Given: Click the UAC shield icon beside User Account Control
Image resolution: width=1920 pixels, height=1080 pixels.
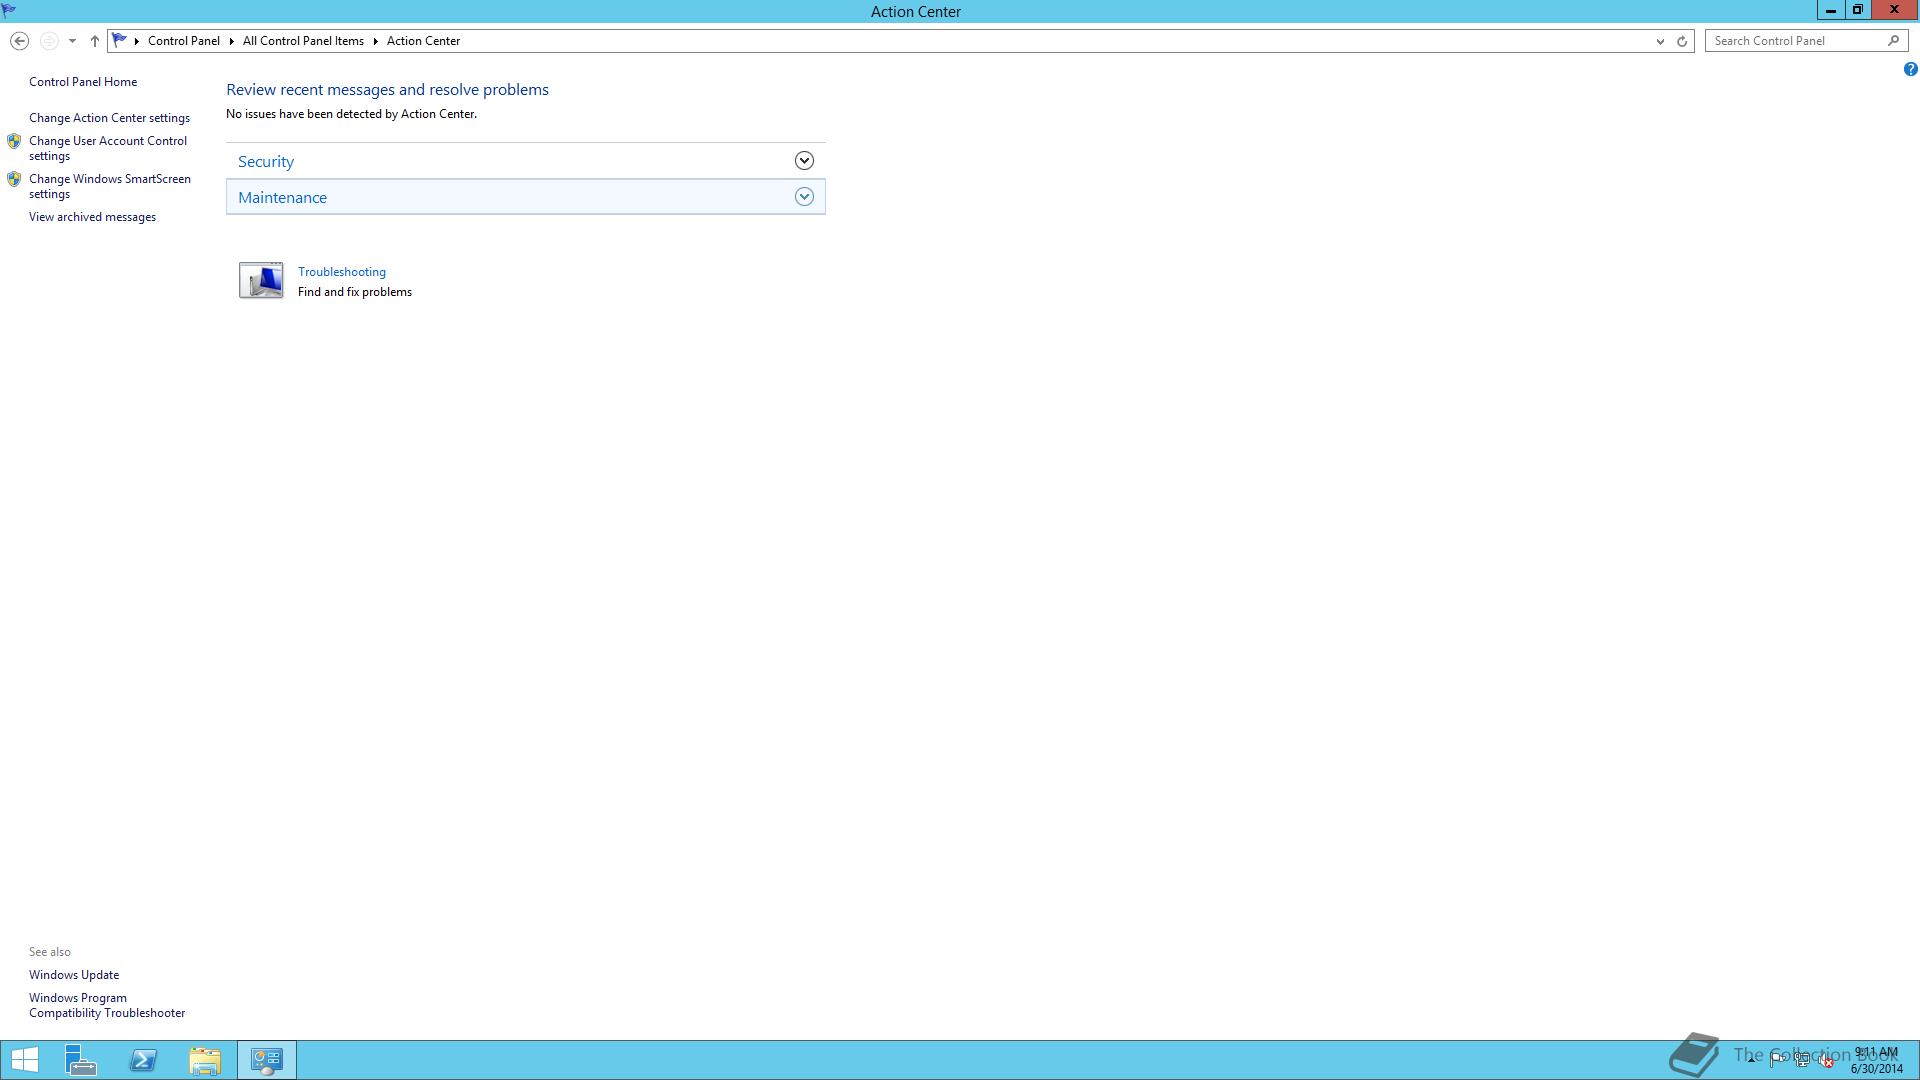Looking at the screenshot, I should tap(14, 141).
